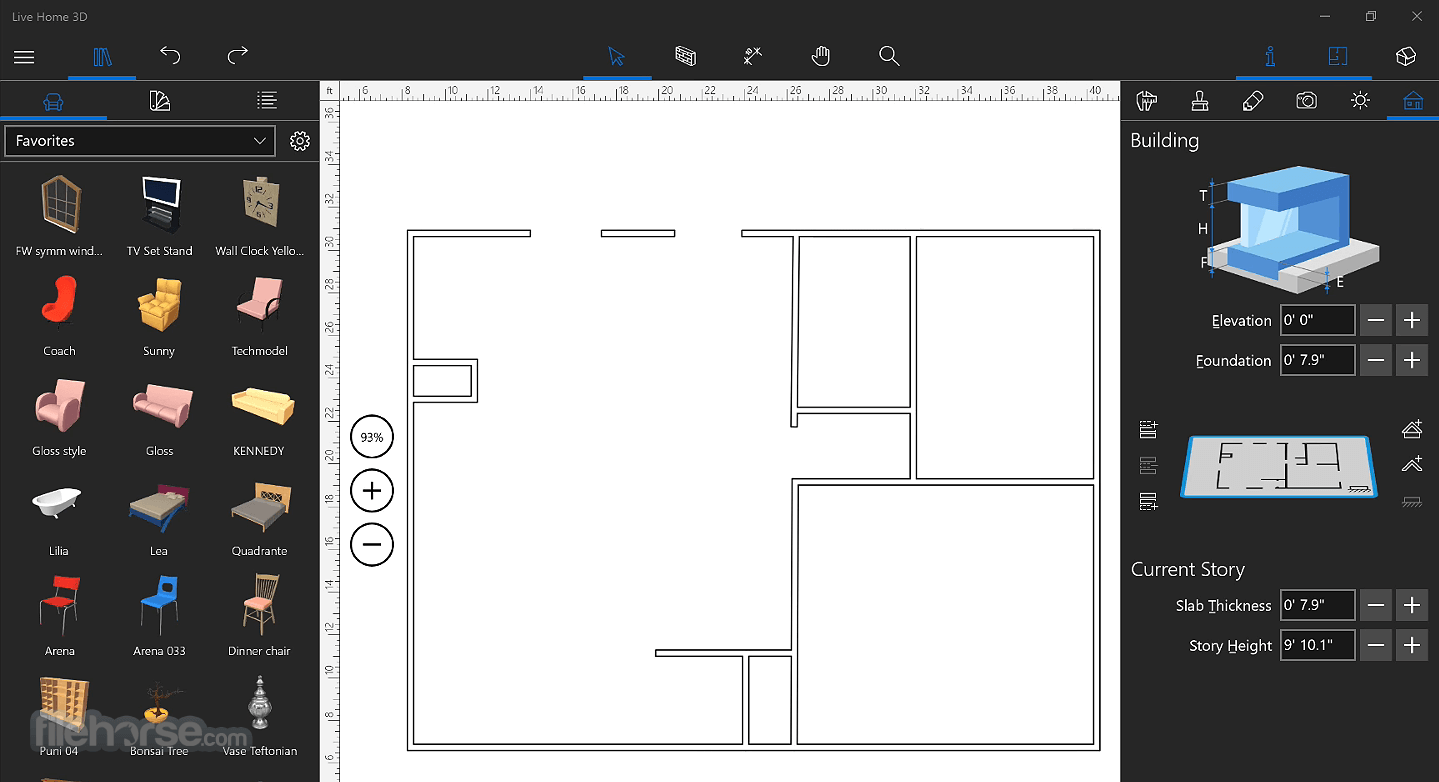
Task: Open the pencil 2D properties inspector tab
Action: (x=1253, y=101)
